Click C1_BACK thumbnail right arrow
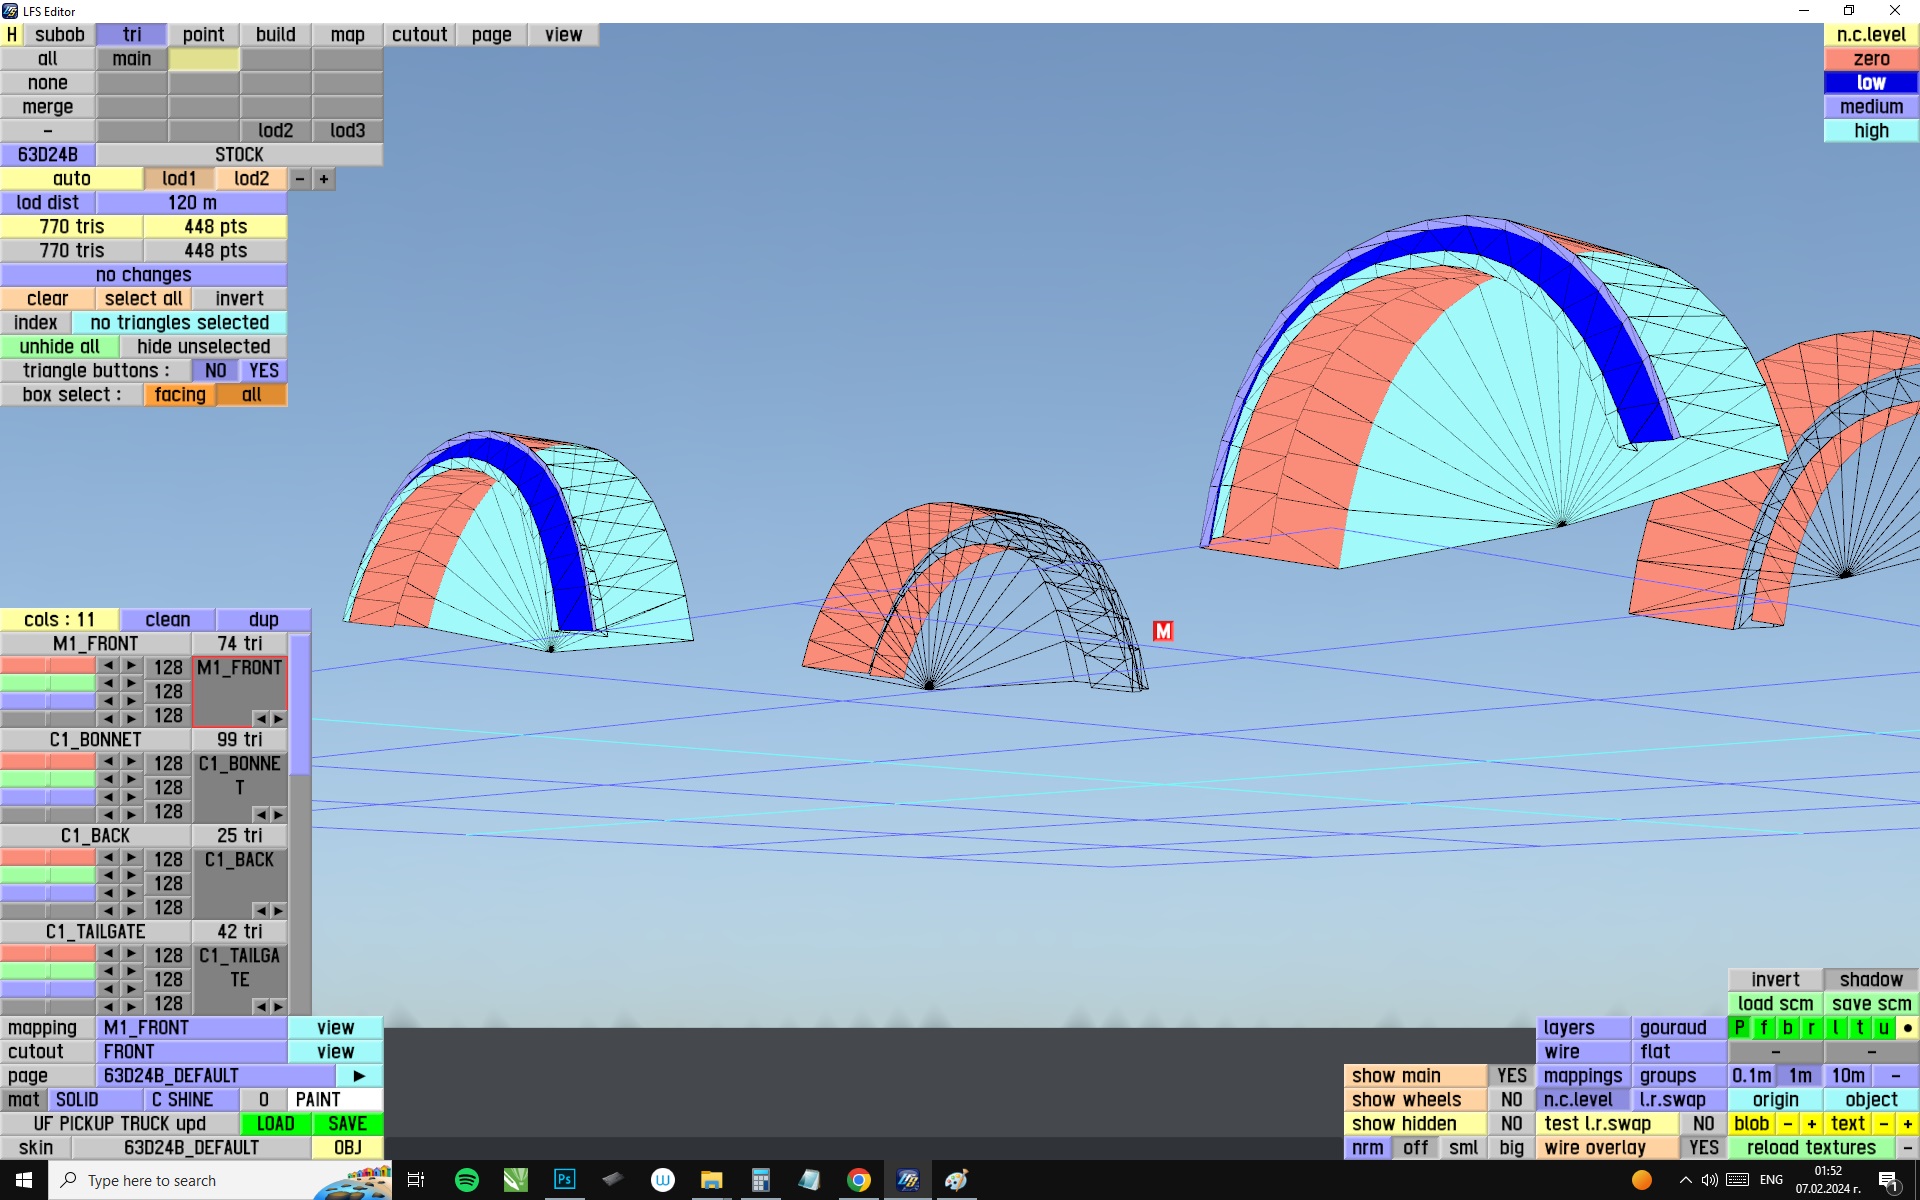The height and width of the screenshot is (1200, 1920). click(278, 911)
